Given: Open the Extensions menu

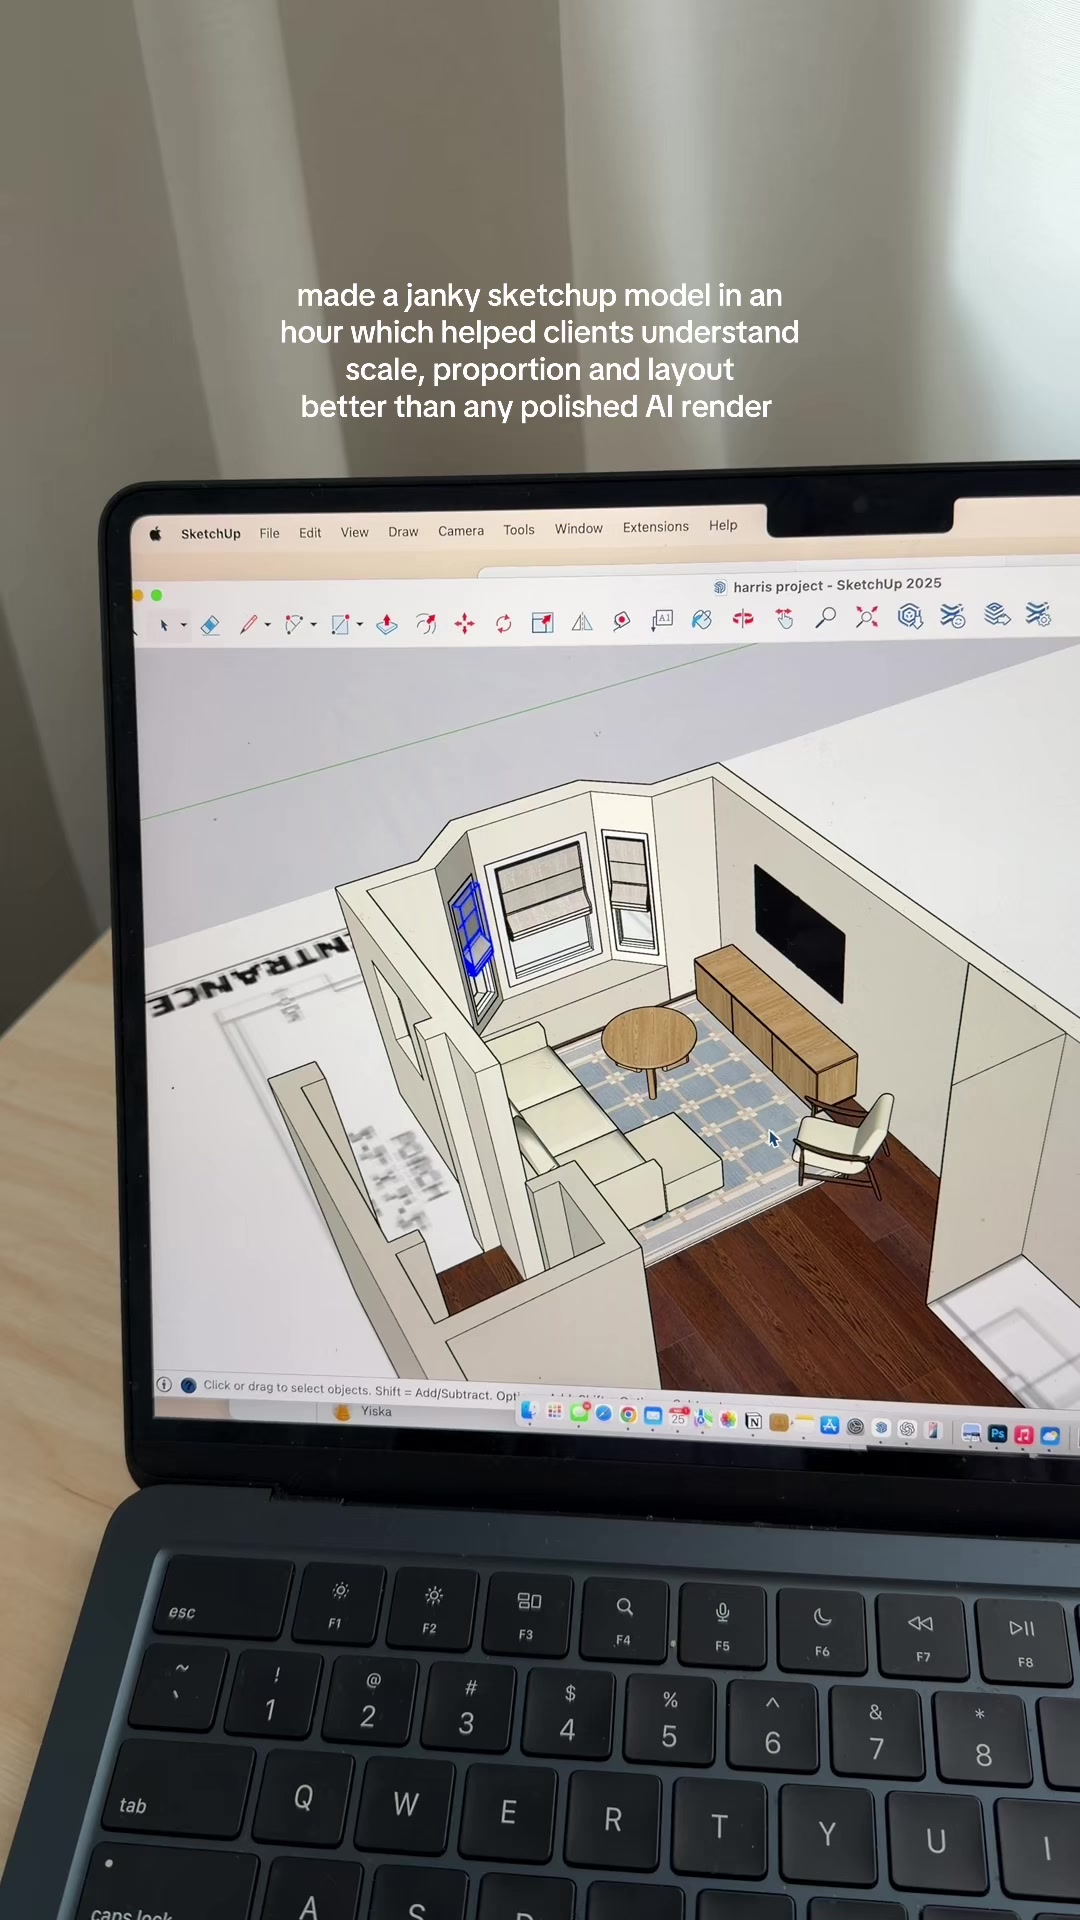Looking at the screenshot, I should pyautogui.click(x=656, y=527).
